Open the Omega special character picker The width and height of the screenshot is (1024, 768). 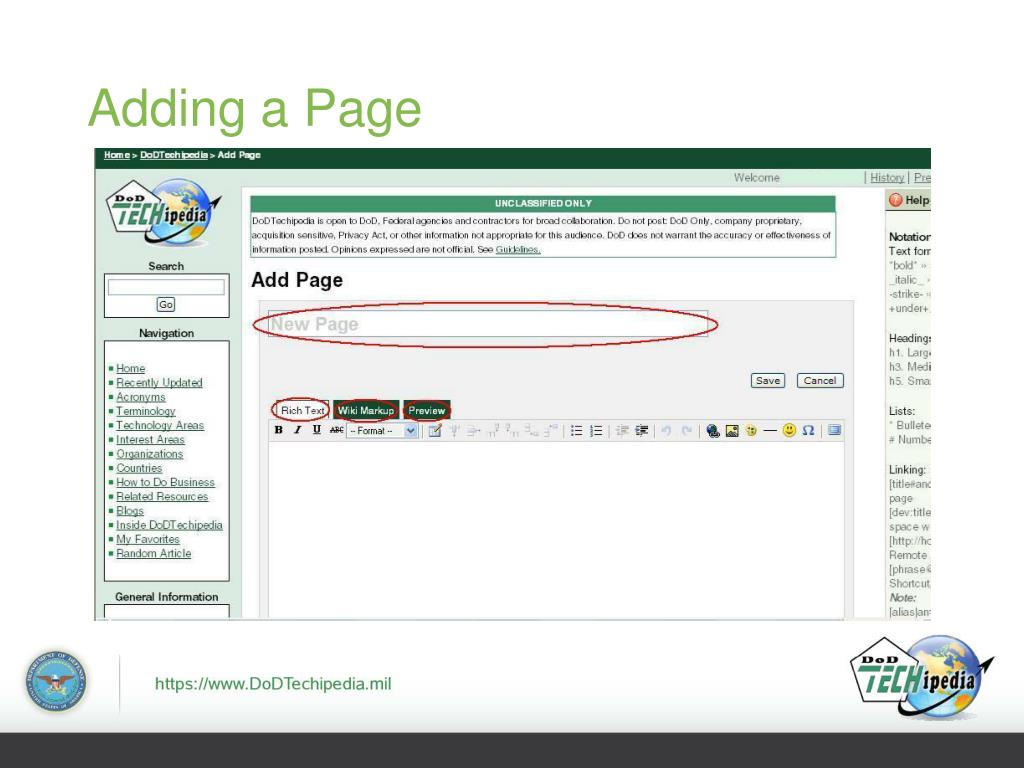[808, 430]
